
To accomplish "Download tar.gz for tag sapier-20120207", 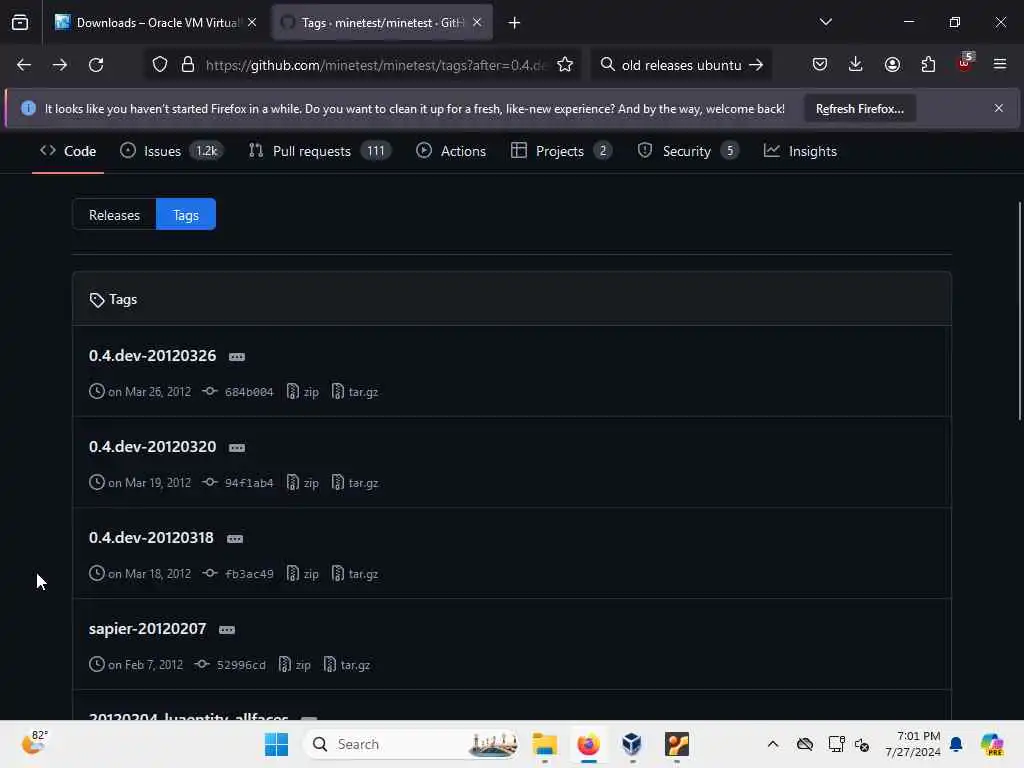I will pos(347,664).
